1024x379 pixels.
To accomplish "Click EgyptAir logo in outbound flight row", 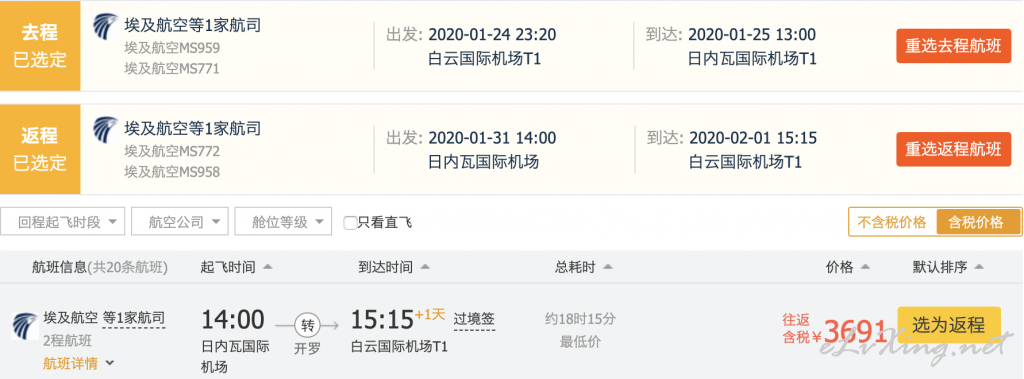I will tap(105, 26).
